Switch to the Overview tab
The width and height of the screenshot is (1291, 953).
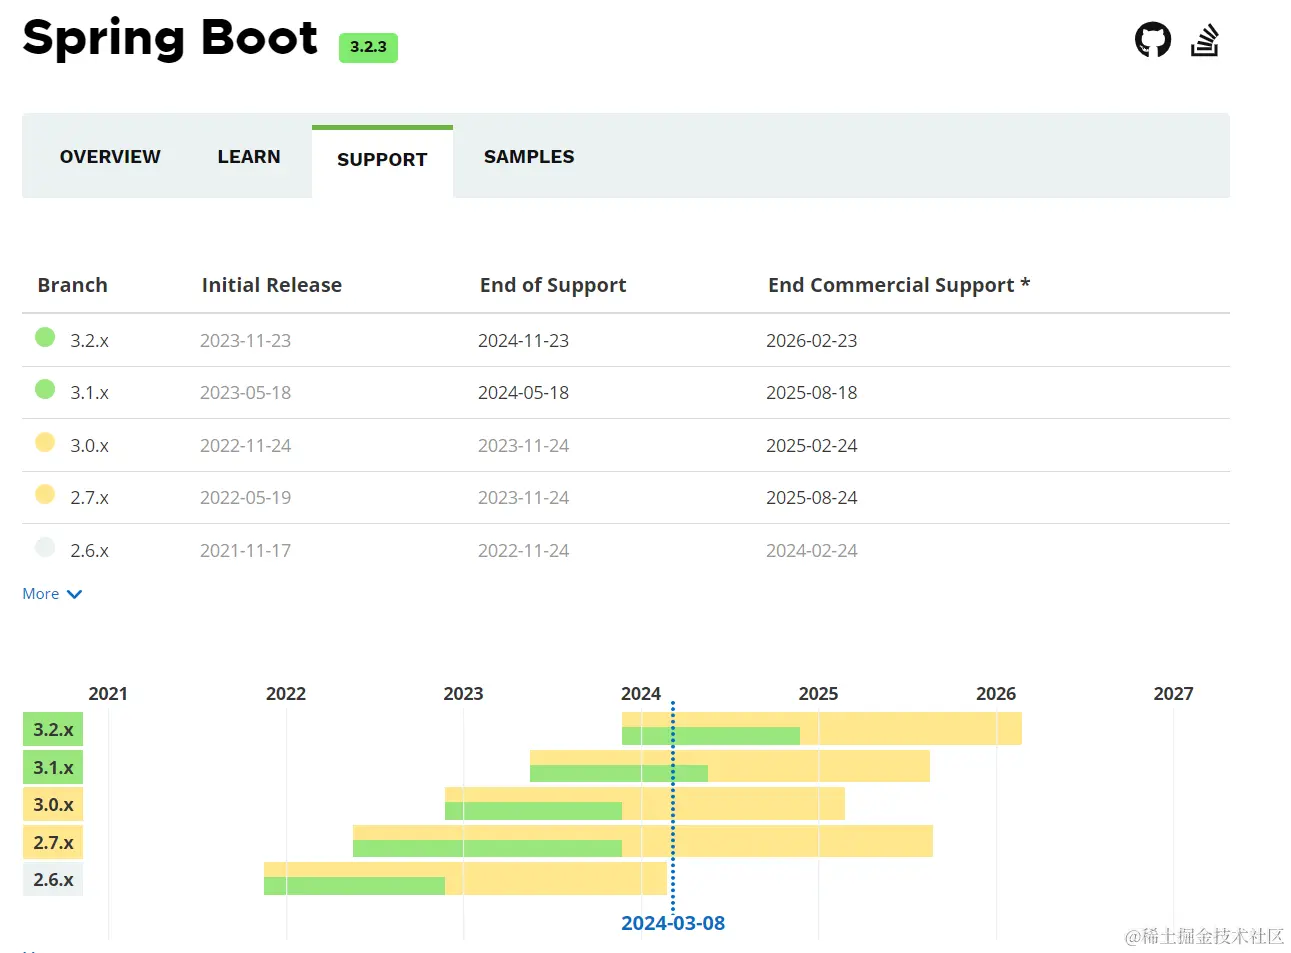pyautogui.click(x=110, y=157)
